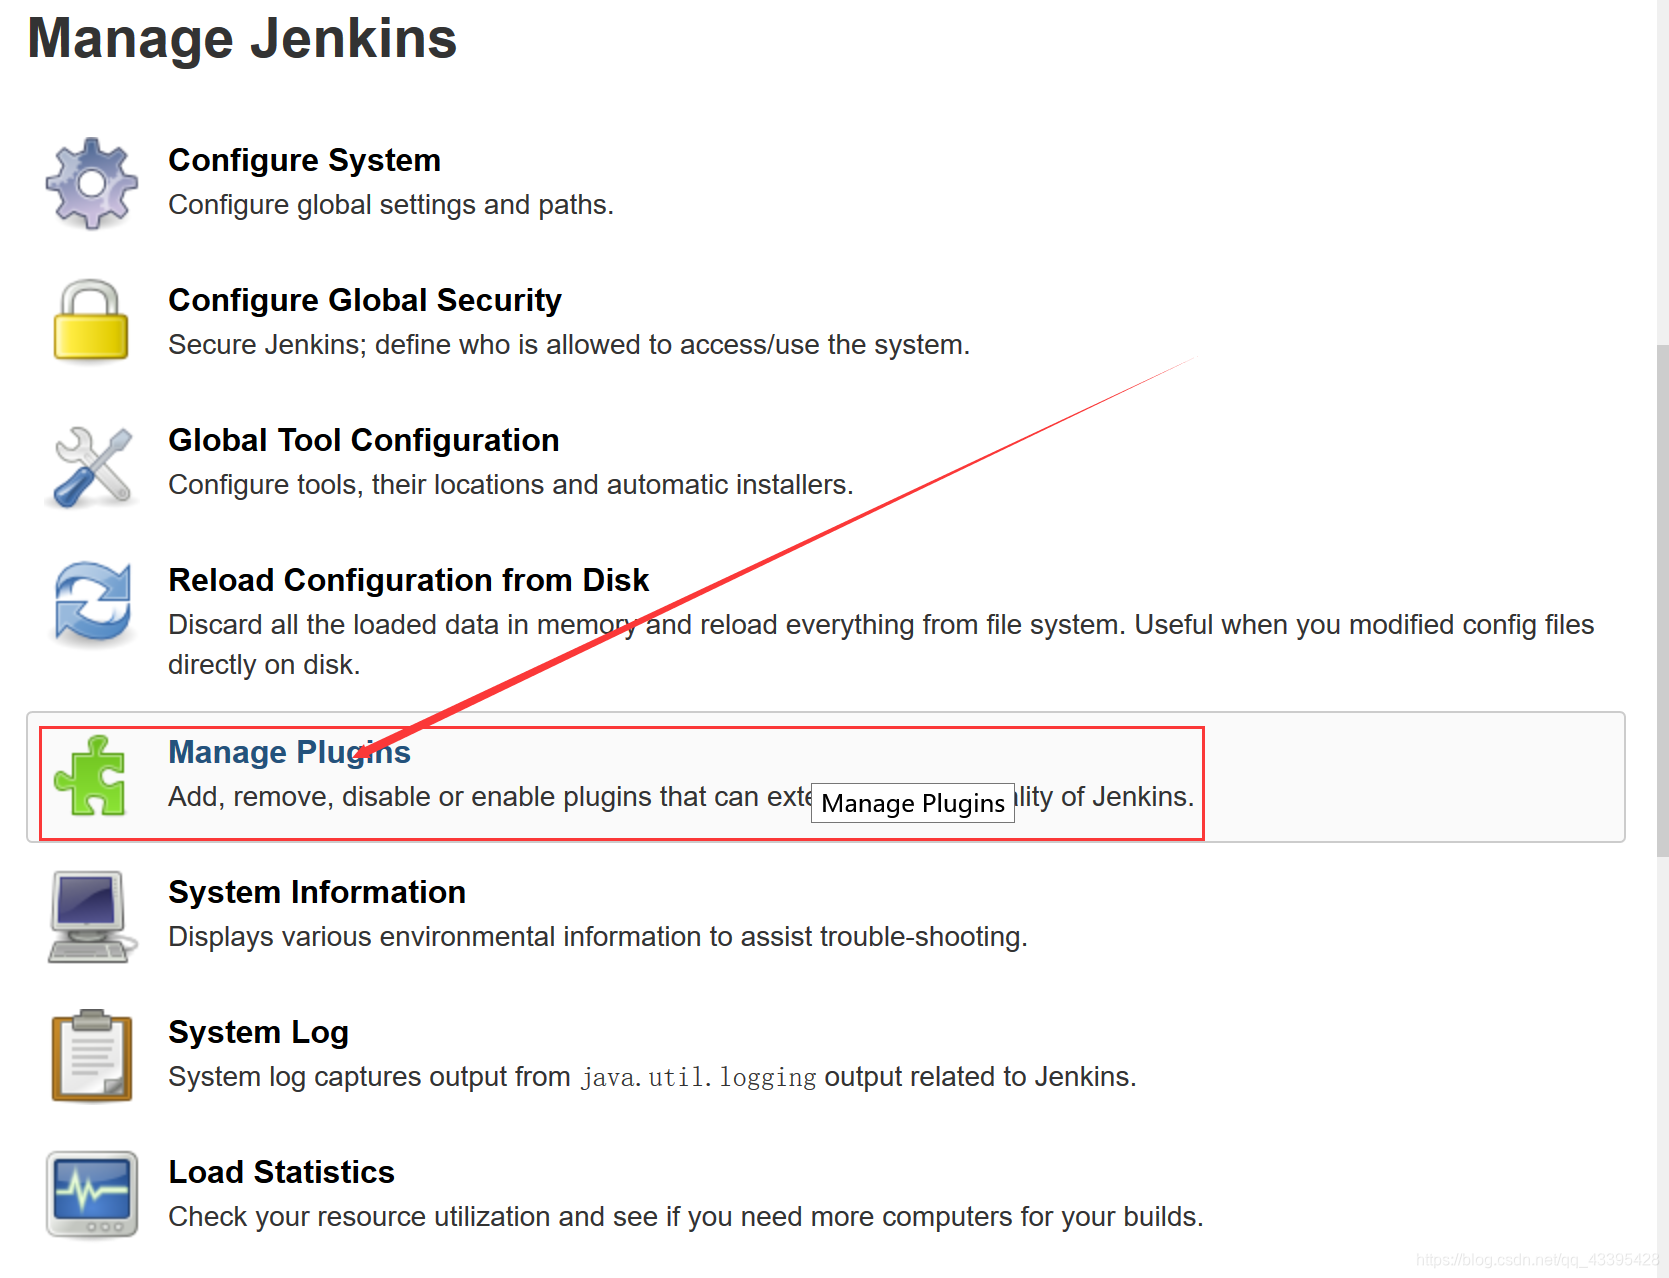Click the green puzzle piece plugin icon
The height and width of the screenshot is (1278, 1669).
90,776
